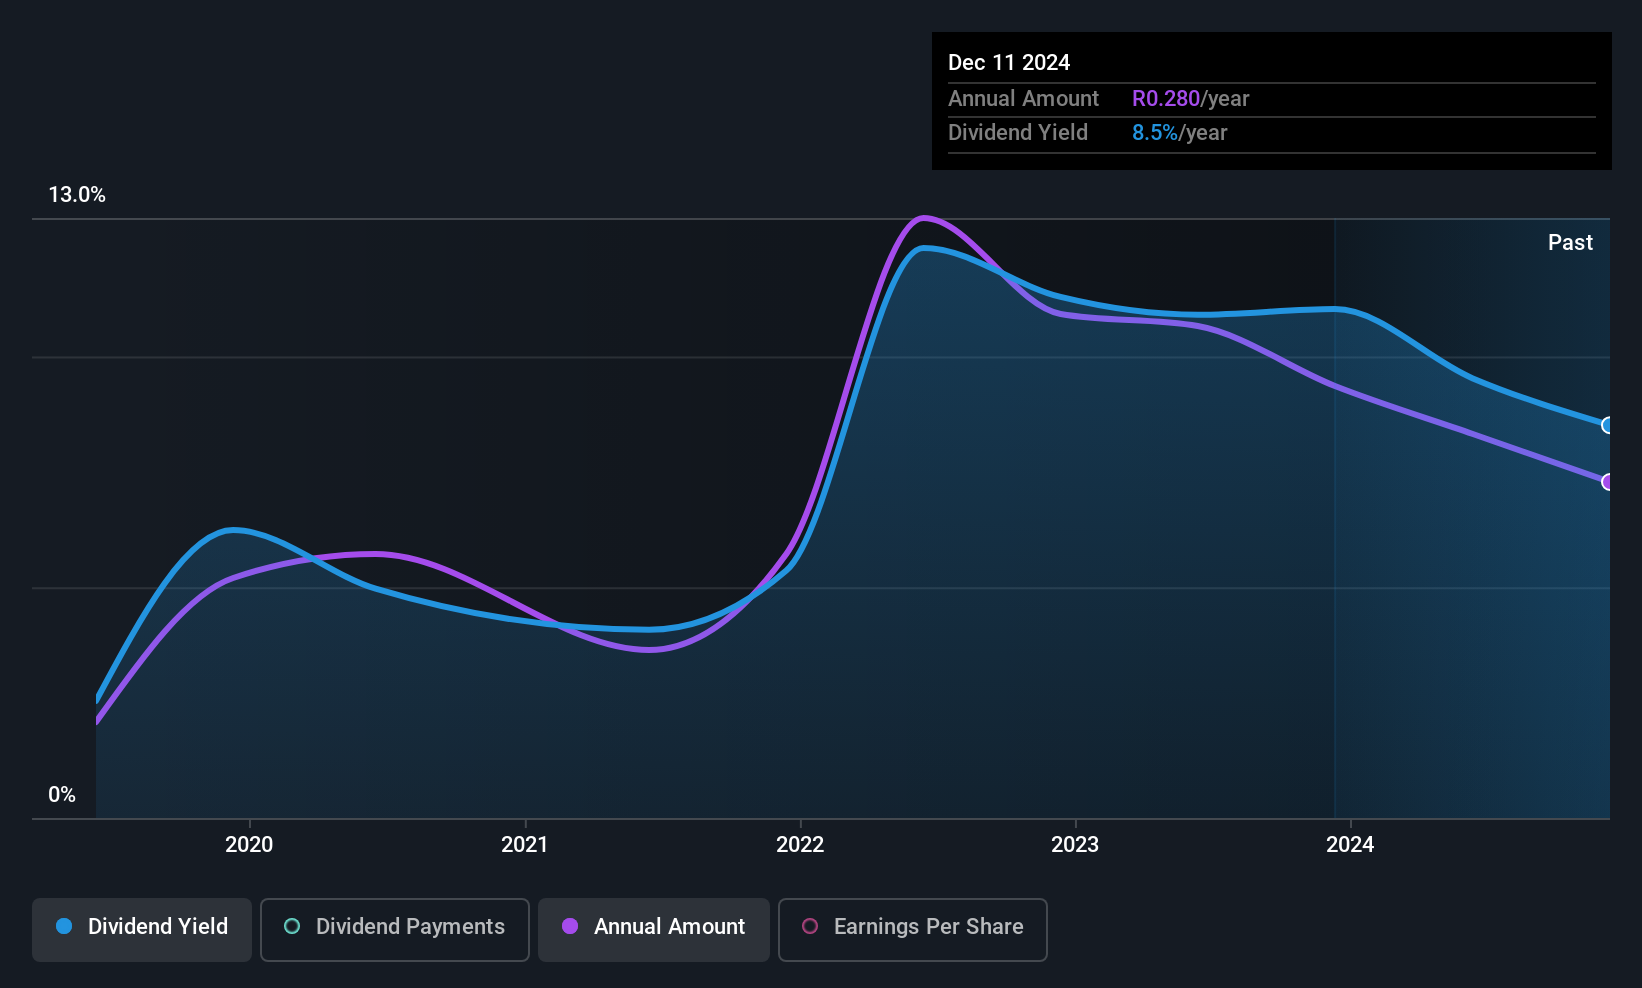Screen dimensions: 1642x988
Task: Show the Earnings Per Share series
Action: click(913, 927)
